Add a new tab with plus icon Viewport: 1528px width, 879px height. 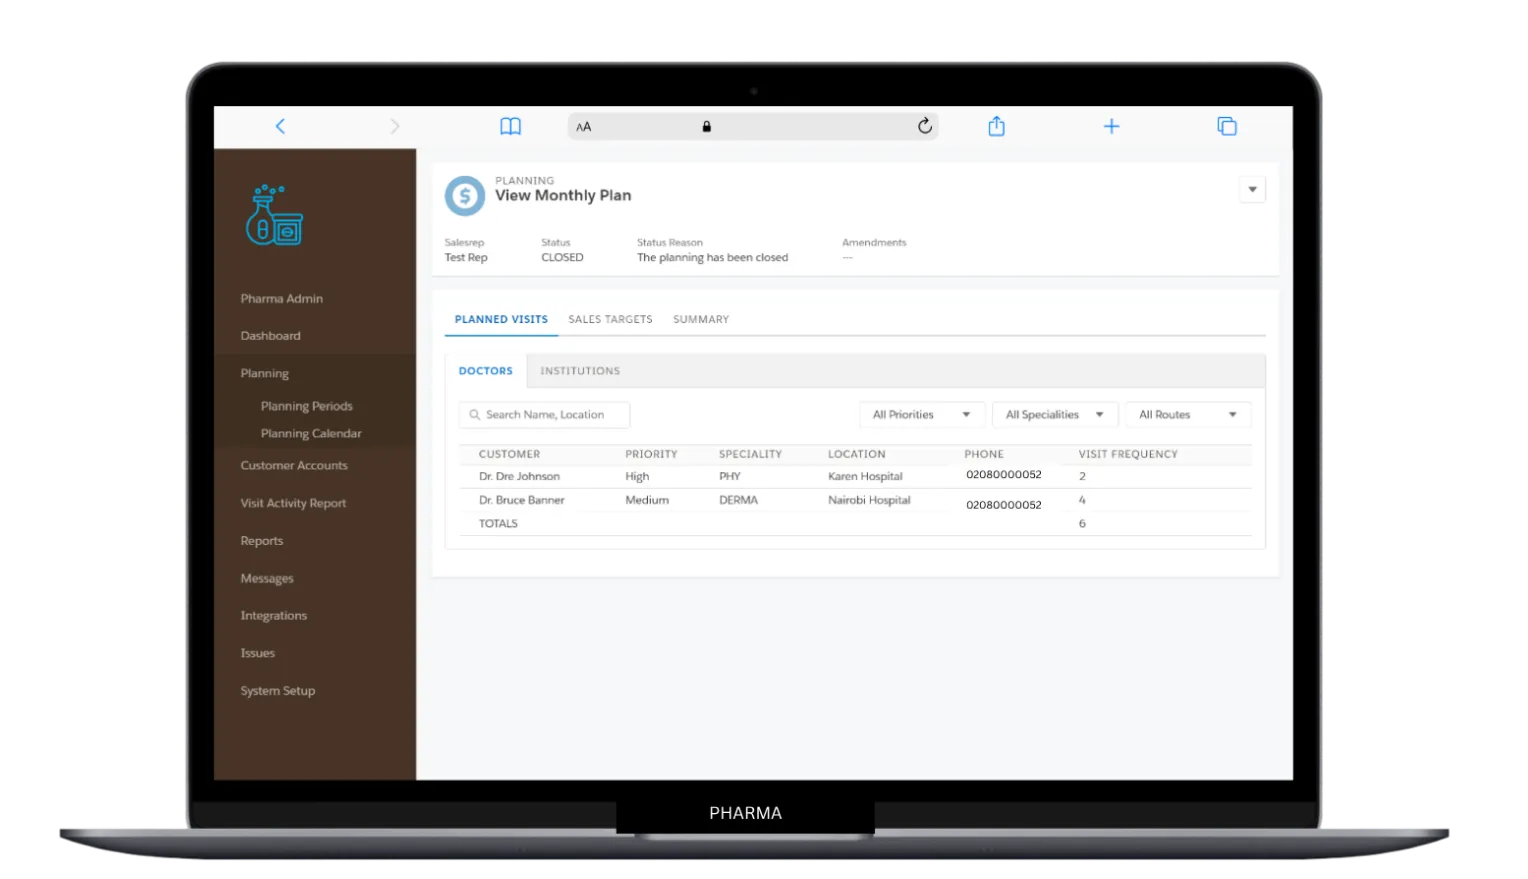click(x=1111, y=126)
